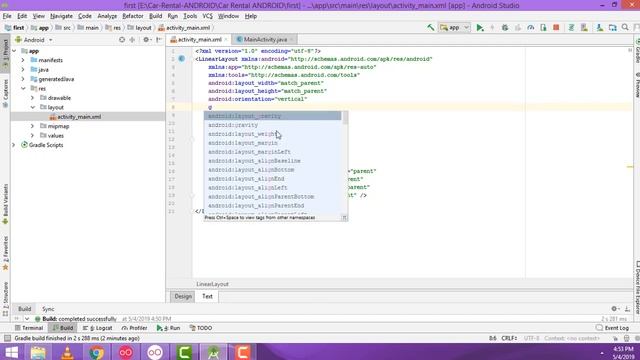This screenshot has width=640, height=360.
Task: Collapse the res folder
Action: [23, 89]
